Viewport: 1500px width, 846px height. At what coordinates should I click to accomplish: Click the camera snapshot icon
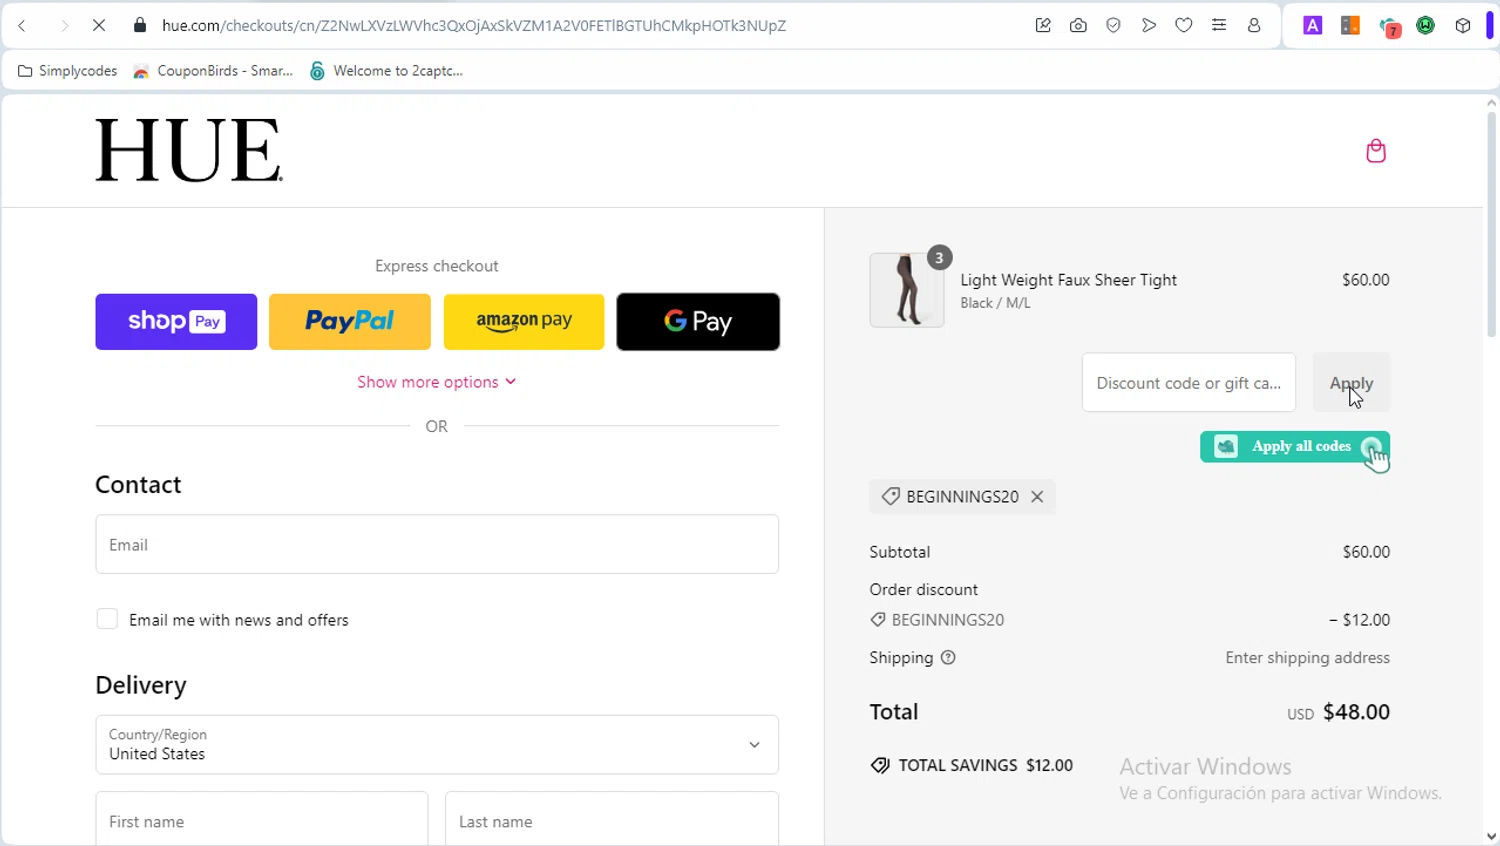coord(1078,26)
